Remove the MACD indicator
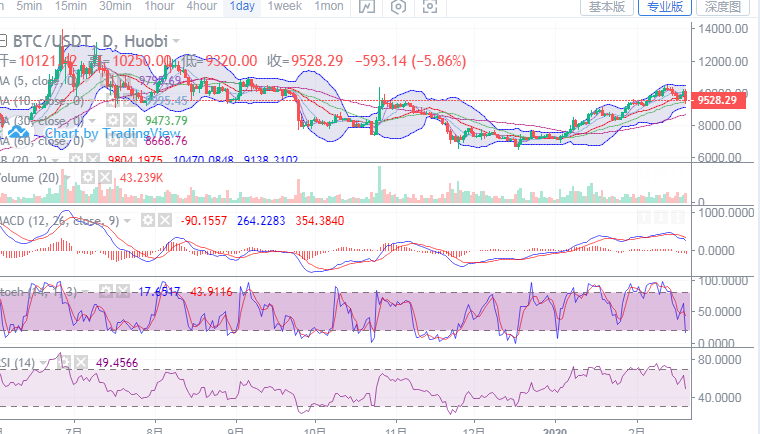Image resolution: width=760 pixels, height=434 pixels. click(165, 221)
